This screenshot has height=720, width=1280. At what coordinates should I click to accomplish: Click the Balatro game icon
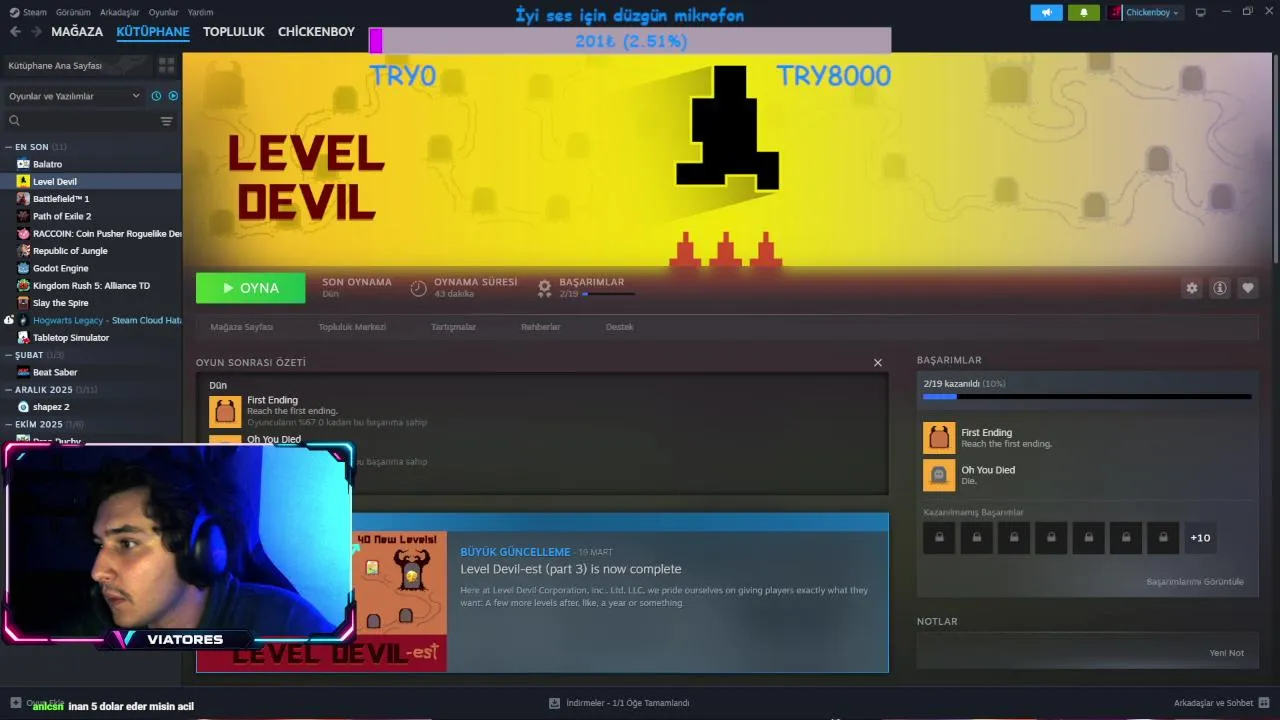(x=23, y=164)
